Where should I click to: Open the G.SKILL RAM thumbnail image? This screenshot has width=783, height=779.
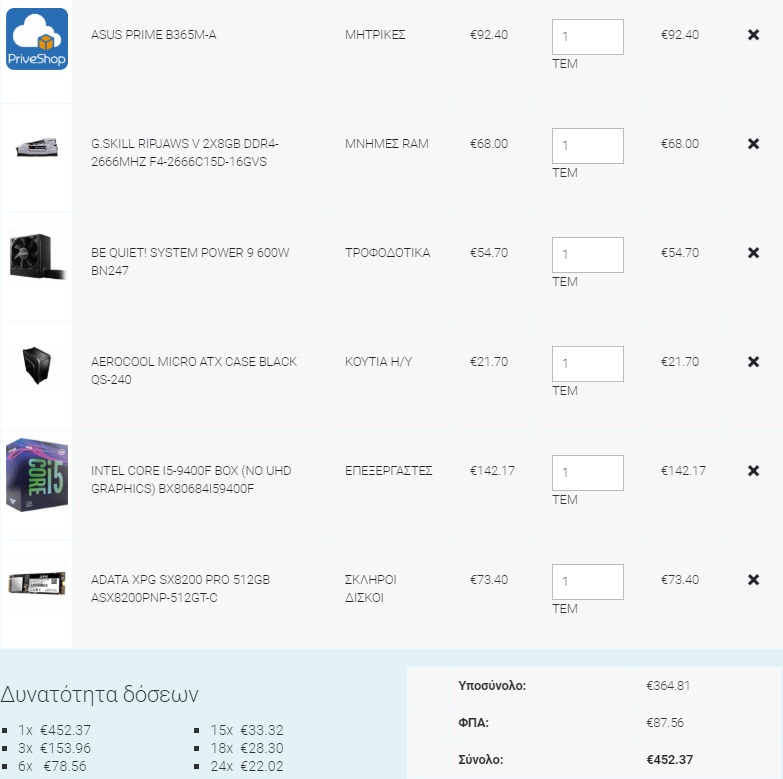click(x=36, y=148)
